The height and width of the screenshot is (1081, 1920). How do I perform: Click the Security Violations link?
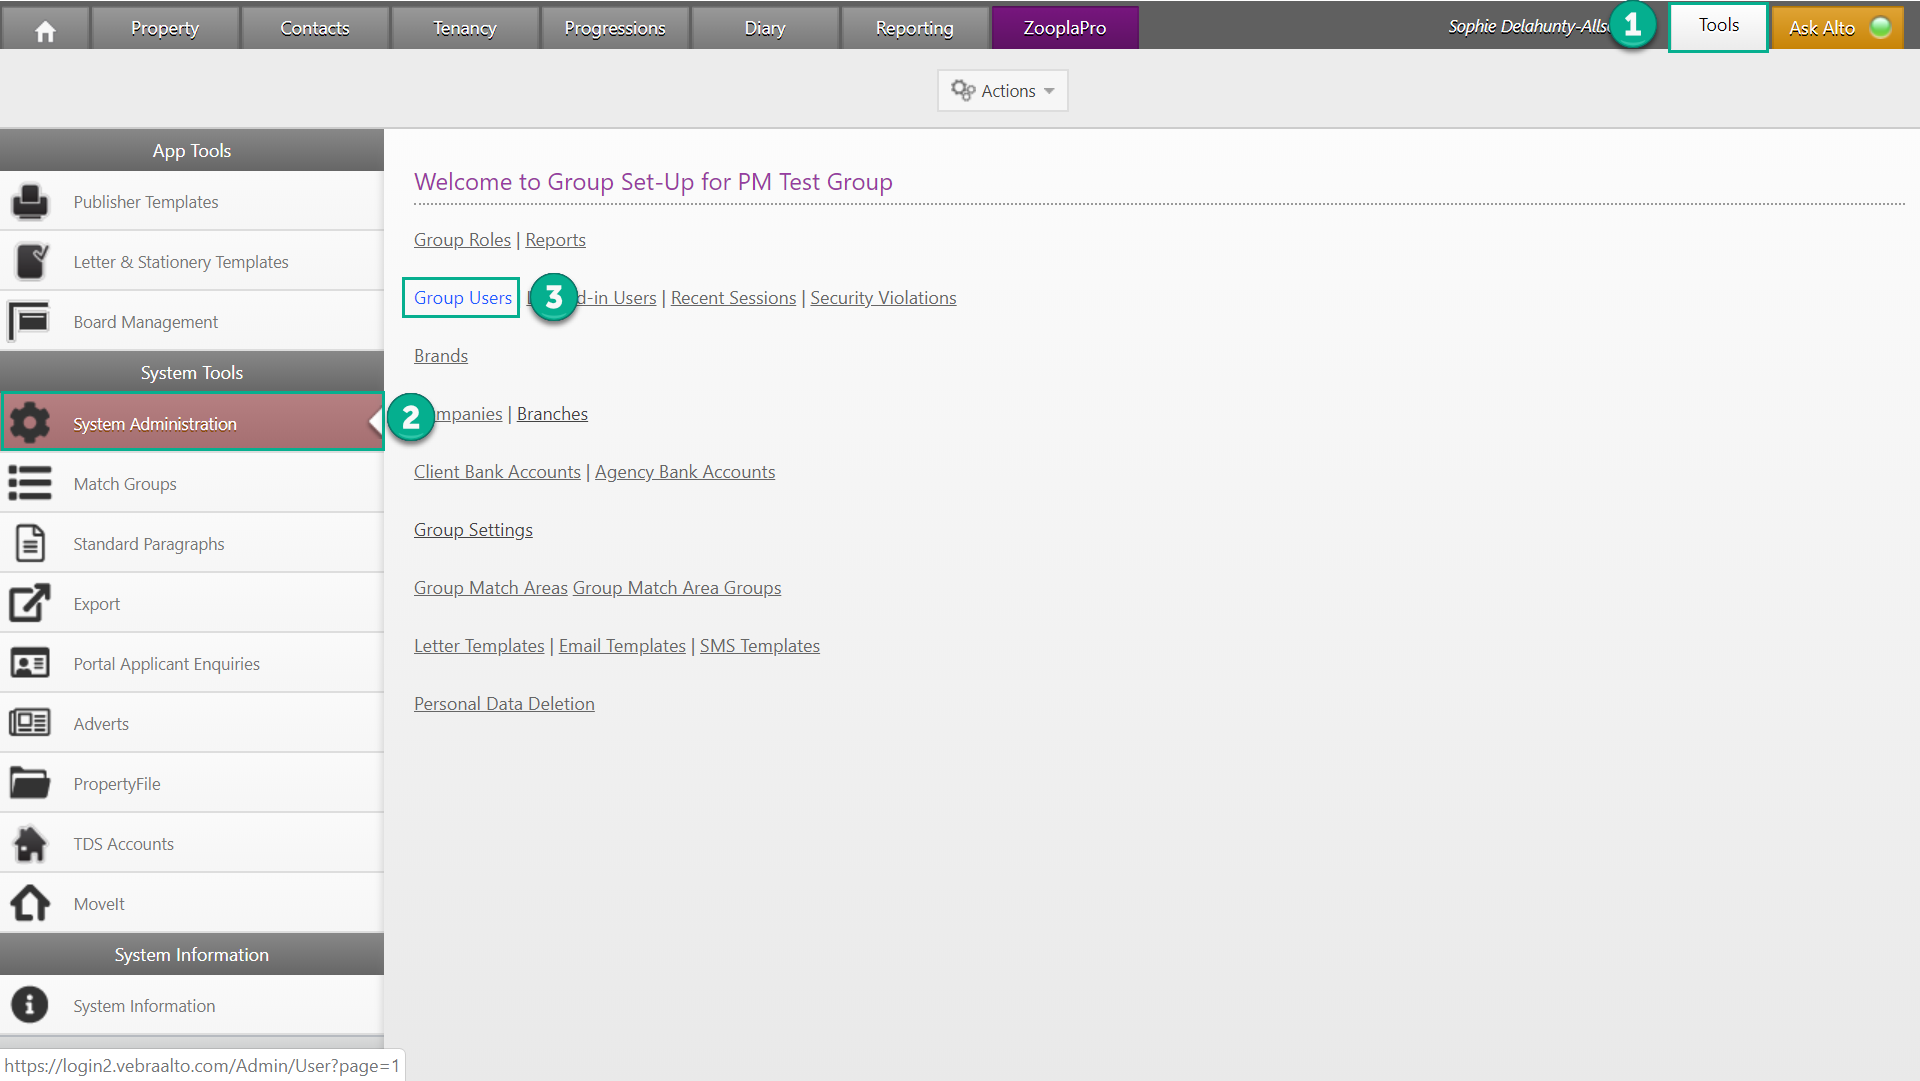pyautogui.click(x=883, y=298)
